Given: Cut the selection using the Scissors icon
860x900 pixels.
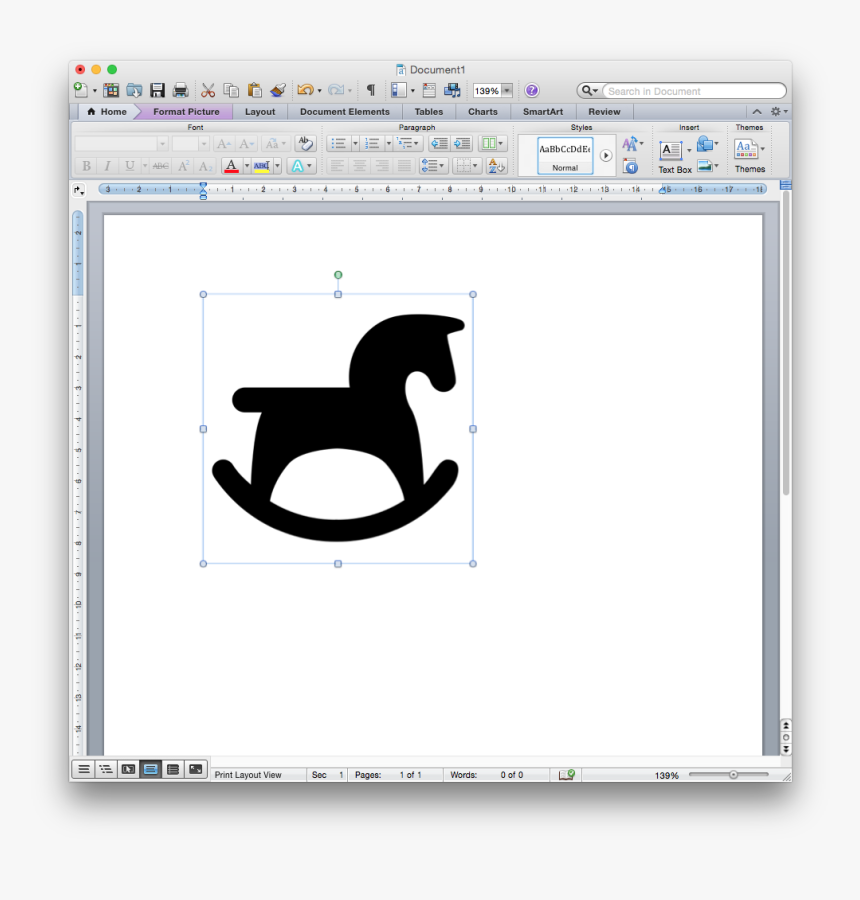Looking at the screenshot, I should coord(207,90).
